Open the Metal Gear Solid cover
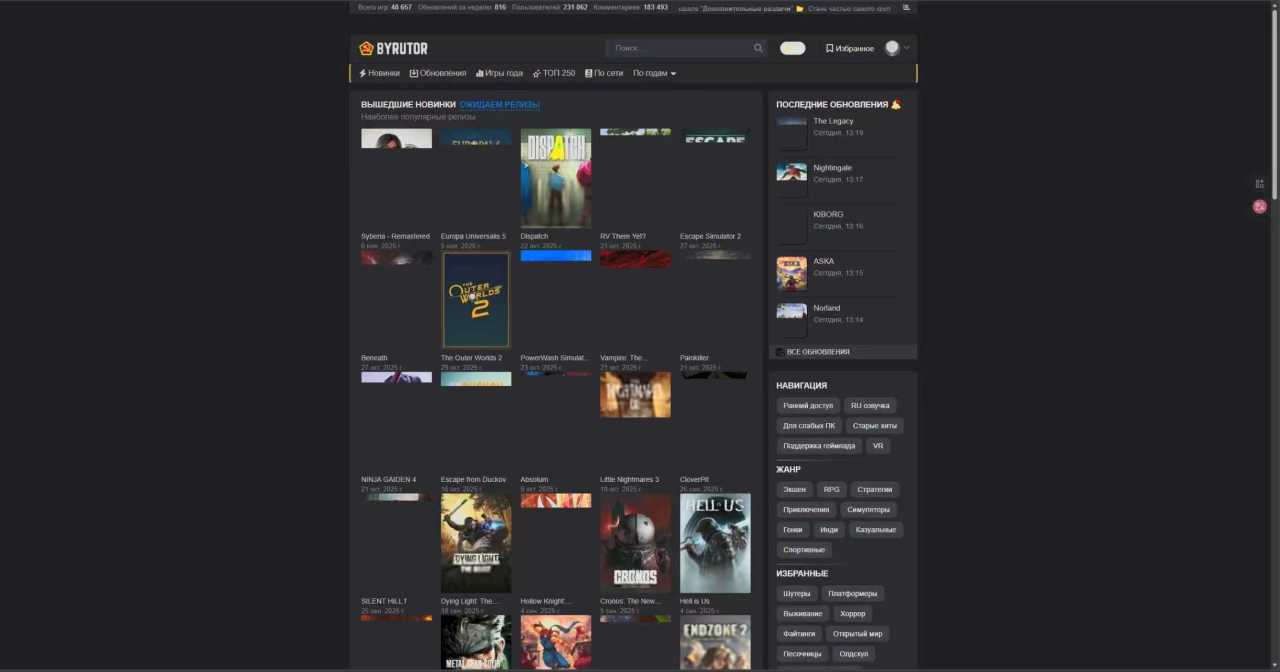Screen dimensions: 1280x672 pyautogui.click(x=476, y=643)
